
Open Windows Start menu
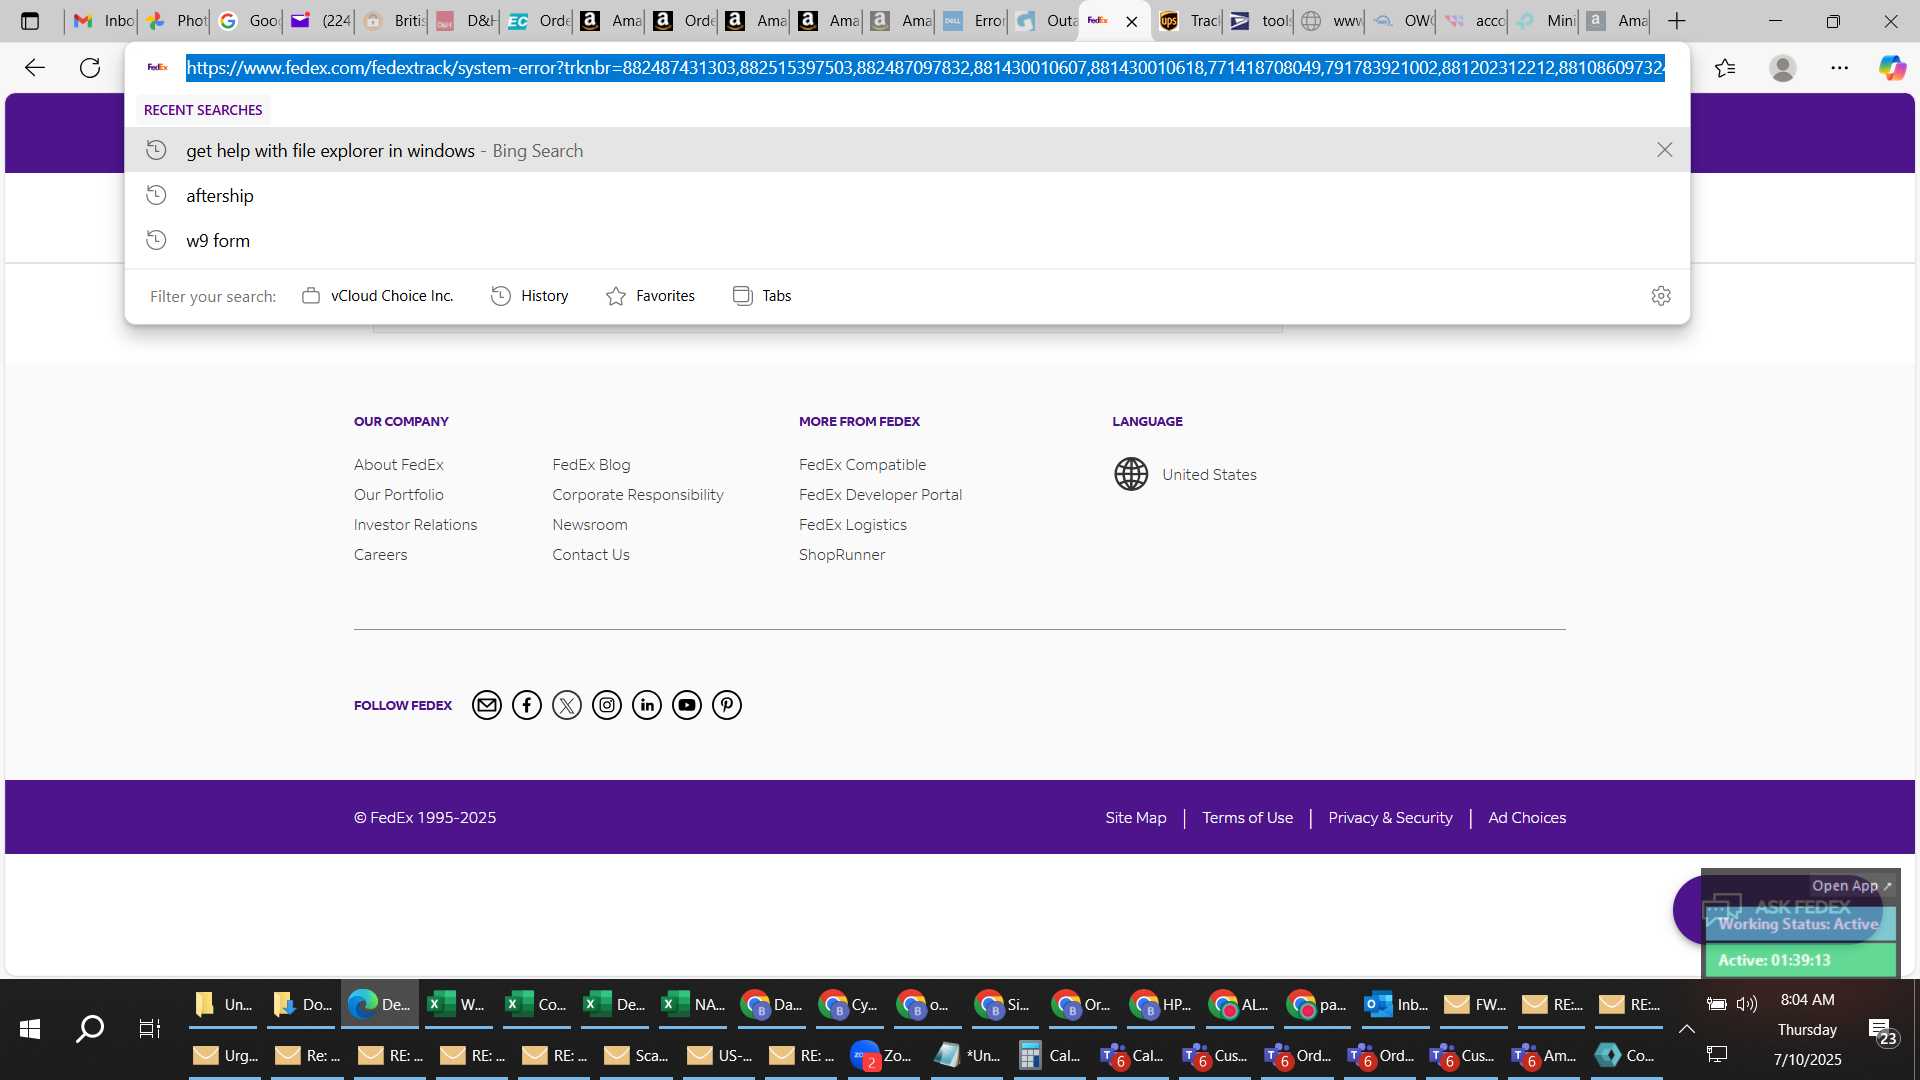pyautogui.click(x=30, y=1028)
